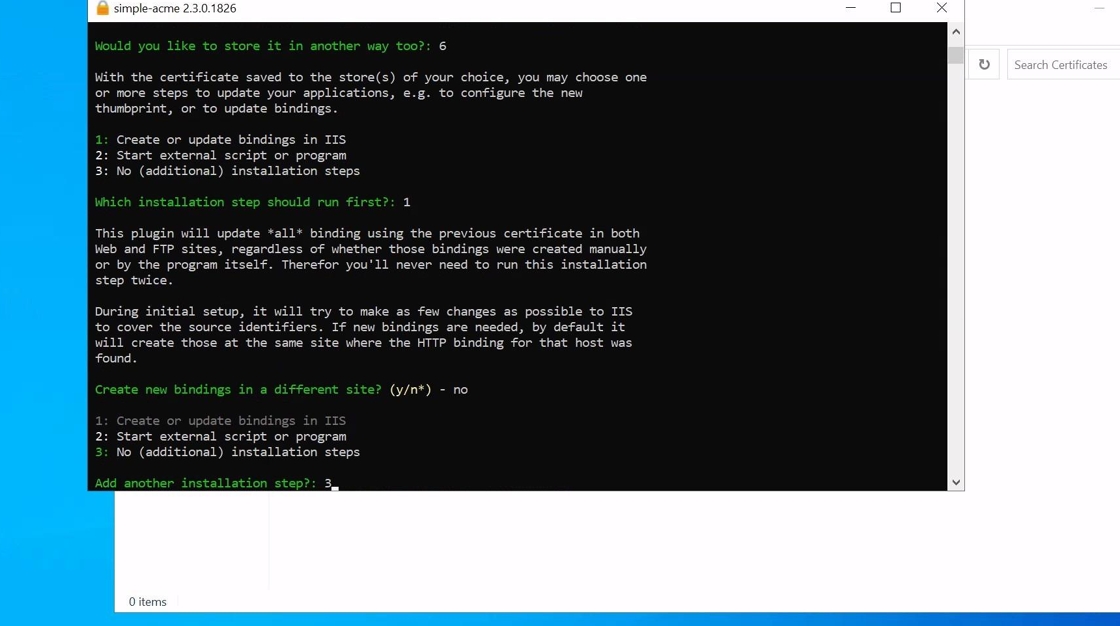
Task: Maximize the simple-acme console window
Action: [x=895, y=8]
